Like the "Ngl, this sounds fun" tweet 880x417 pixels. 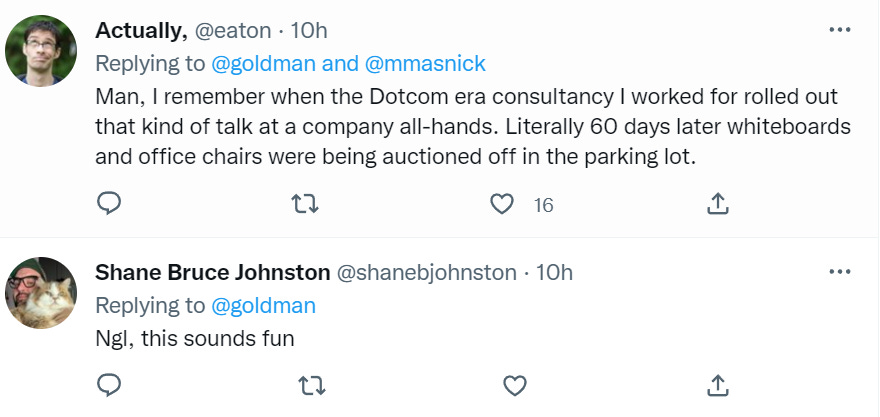coord(514,384)
